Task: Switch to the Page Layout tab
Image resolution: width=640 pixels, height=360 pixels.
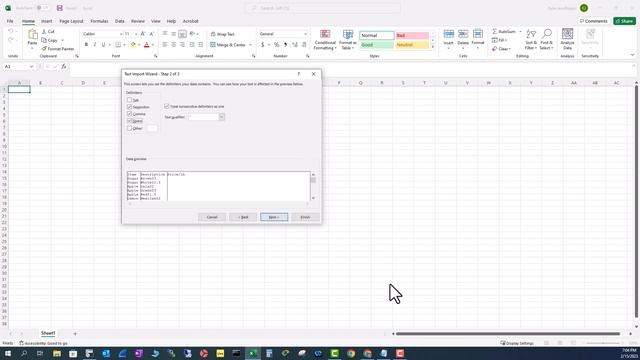Action: coord(71,21)
